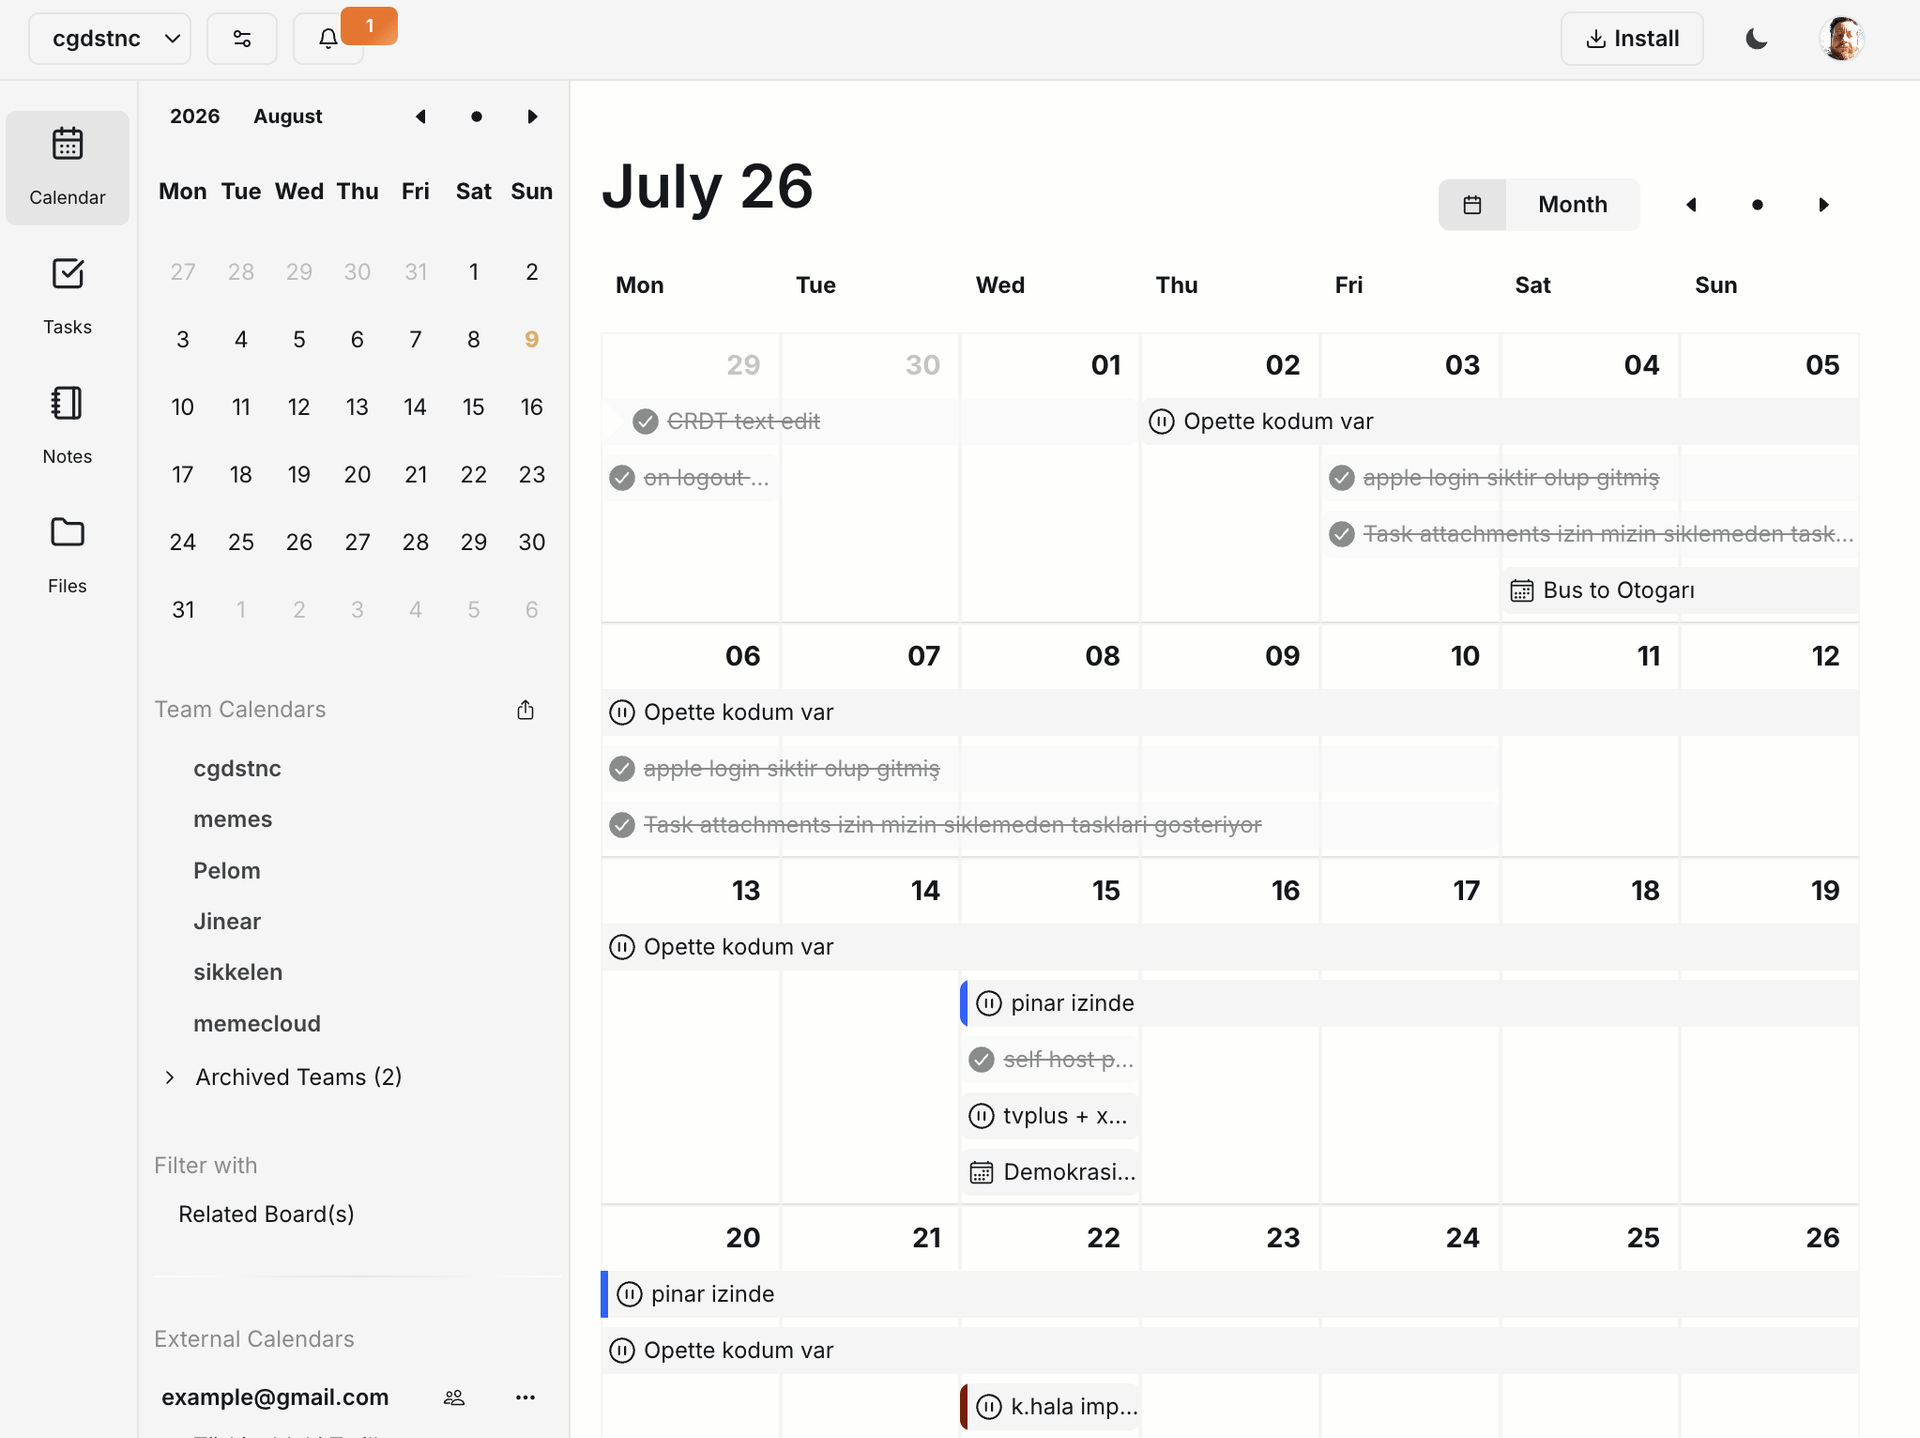Open the Month view selector
Screen dimensions: 1920x1438
coord(1573,205)
